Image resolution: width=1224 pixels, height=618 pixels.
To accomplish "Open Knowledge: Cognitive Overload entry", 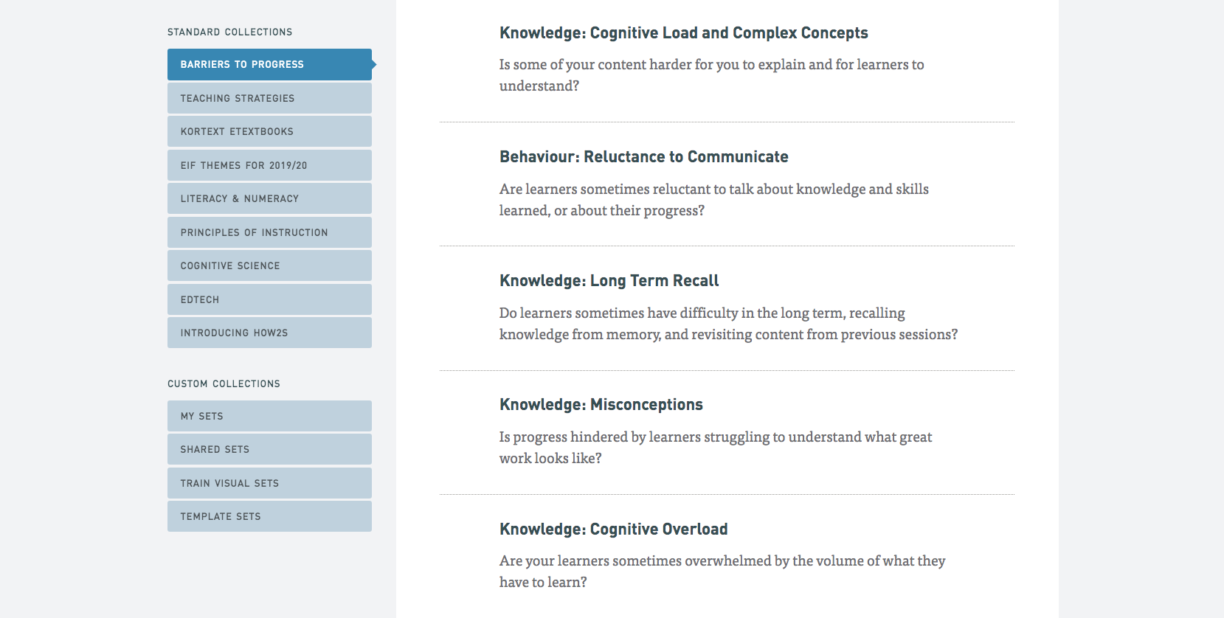I will pyautogui.click(x=614, y=529).
